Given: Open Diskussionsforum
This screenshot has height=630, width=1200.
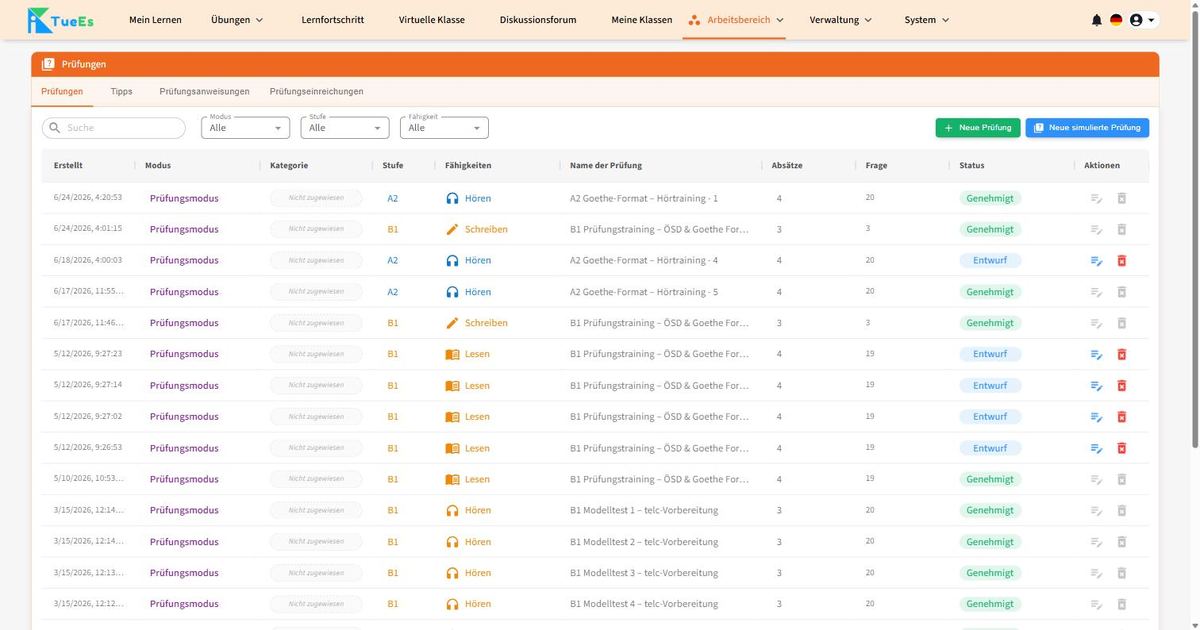Looking at the screenshot, I should (538, 20).
